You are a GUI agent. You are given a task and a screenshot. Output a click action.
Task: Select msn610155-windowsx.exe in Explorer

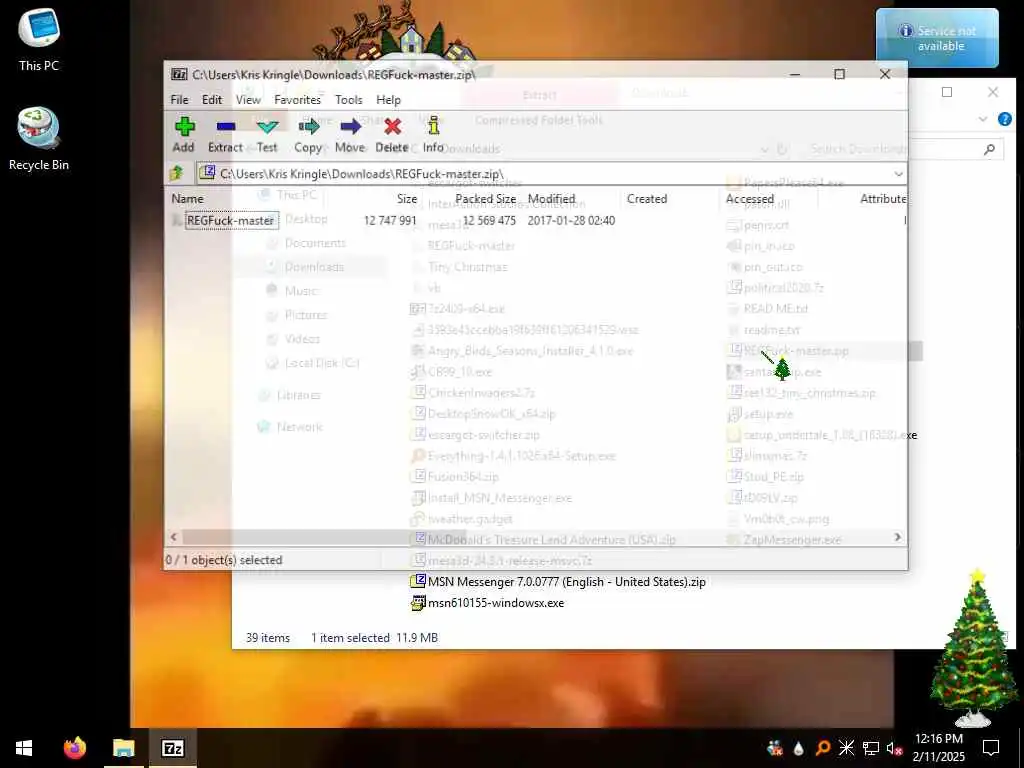[x=487, y=603]
